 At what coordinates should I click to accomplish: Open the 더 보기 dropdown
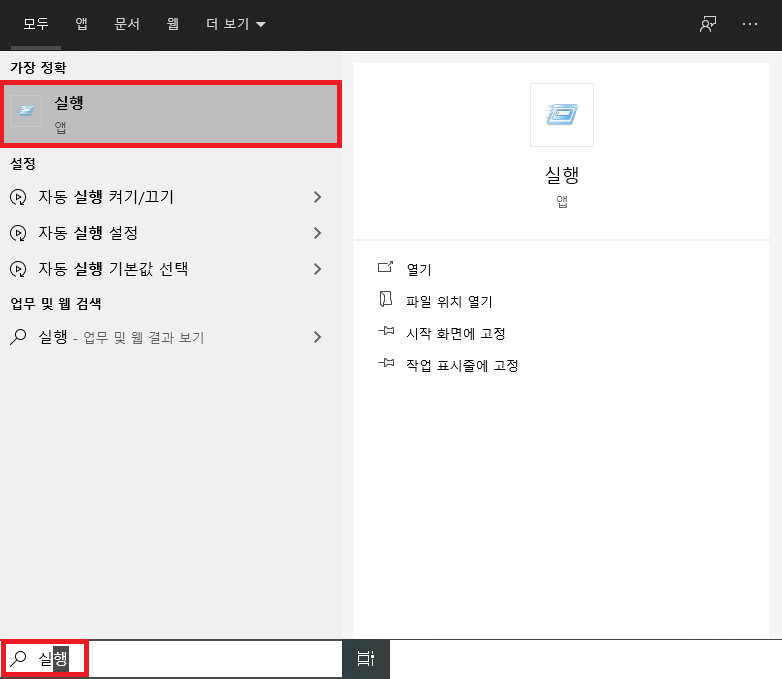[x=236, y=24]
